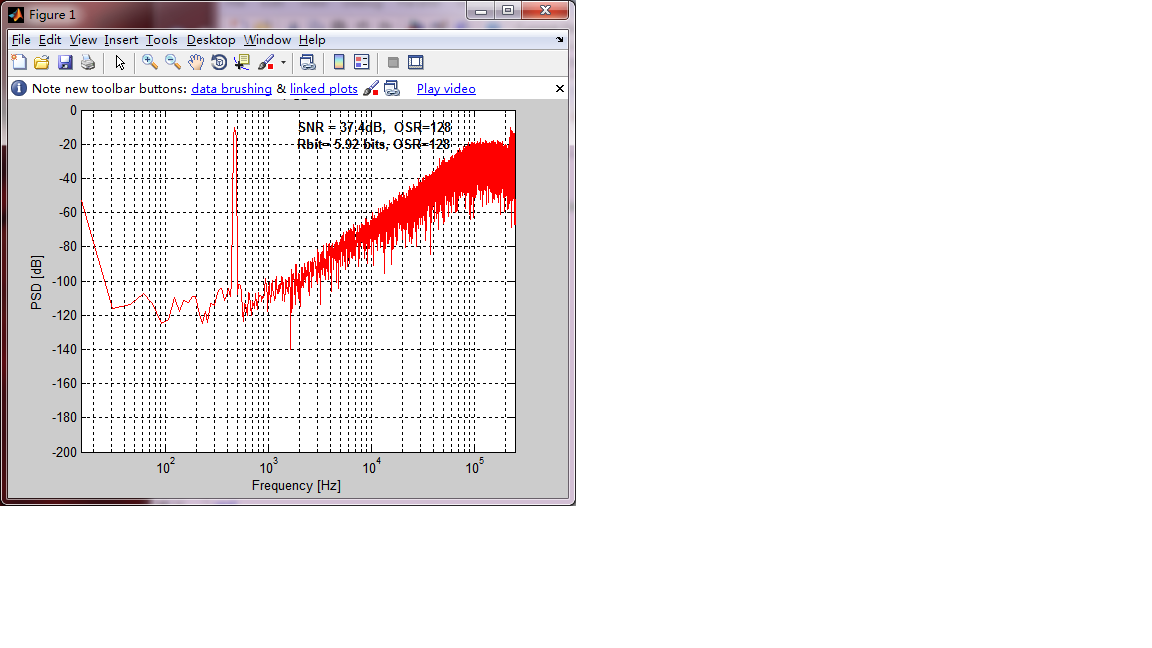Image resolution: width=1152 pixels, height=648 pixels.
Task: Save figure with the floppy disk icon
Action: (65, 62)
